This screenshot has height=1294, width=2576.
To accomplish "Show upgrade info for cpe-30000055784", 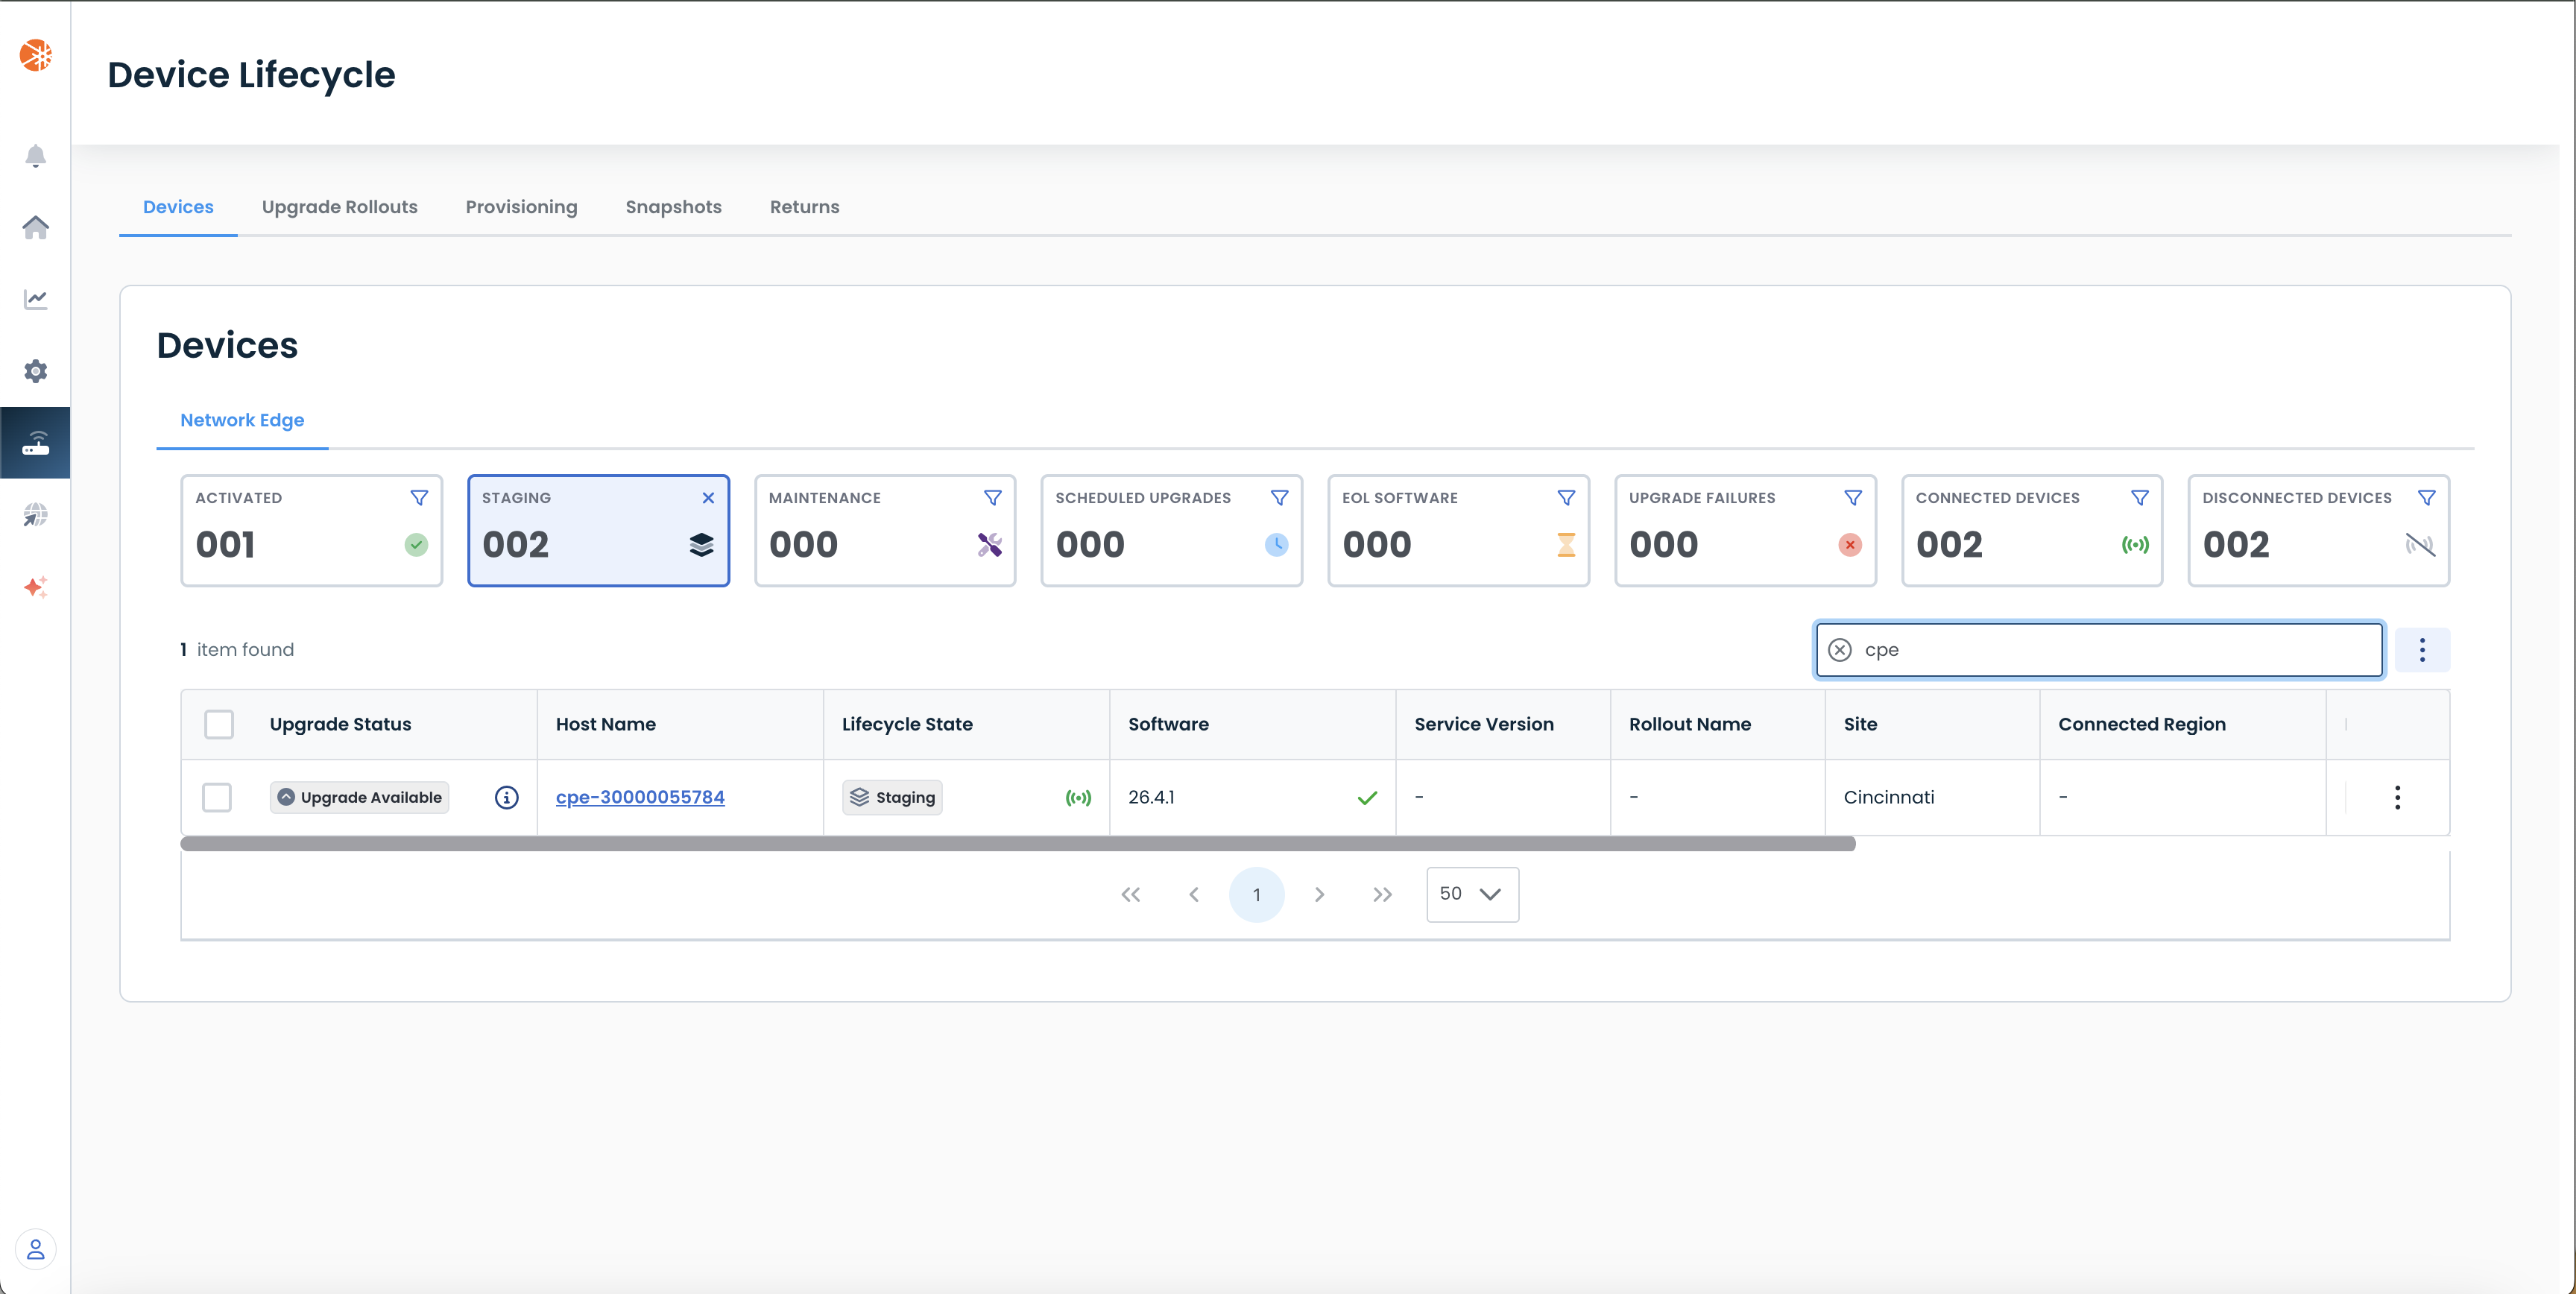I will [x=506, y=797].
